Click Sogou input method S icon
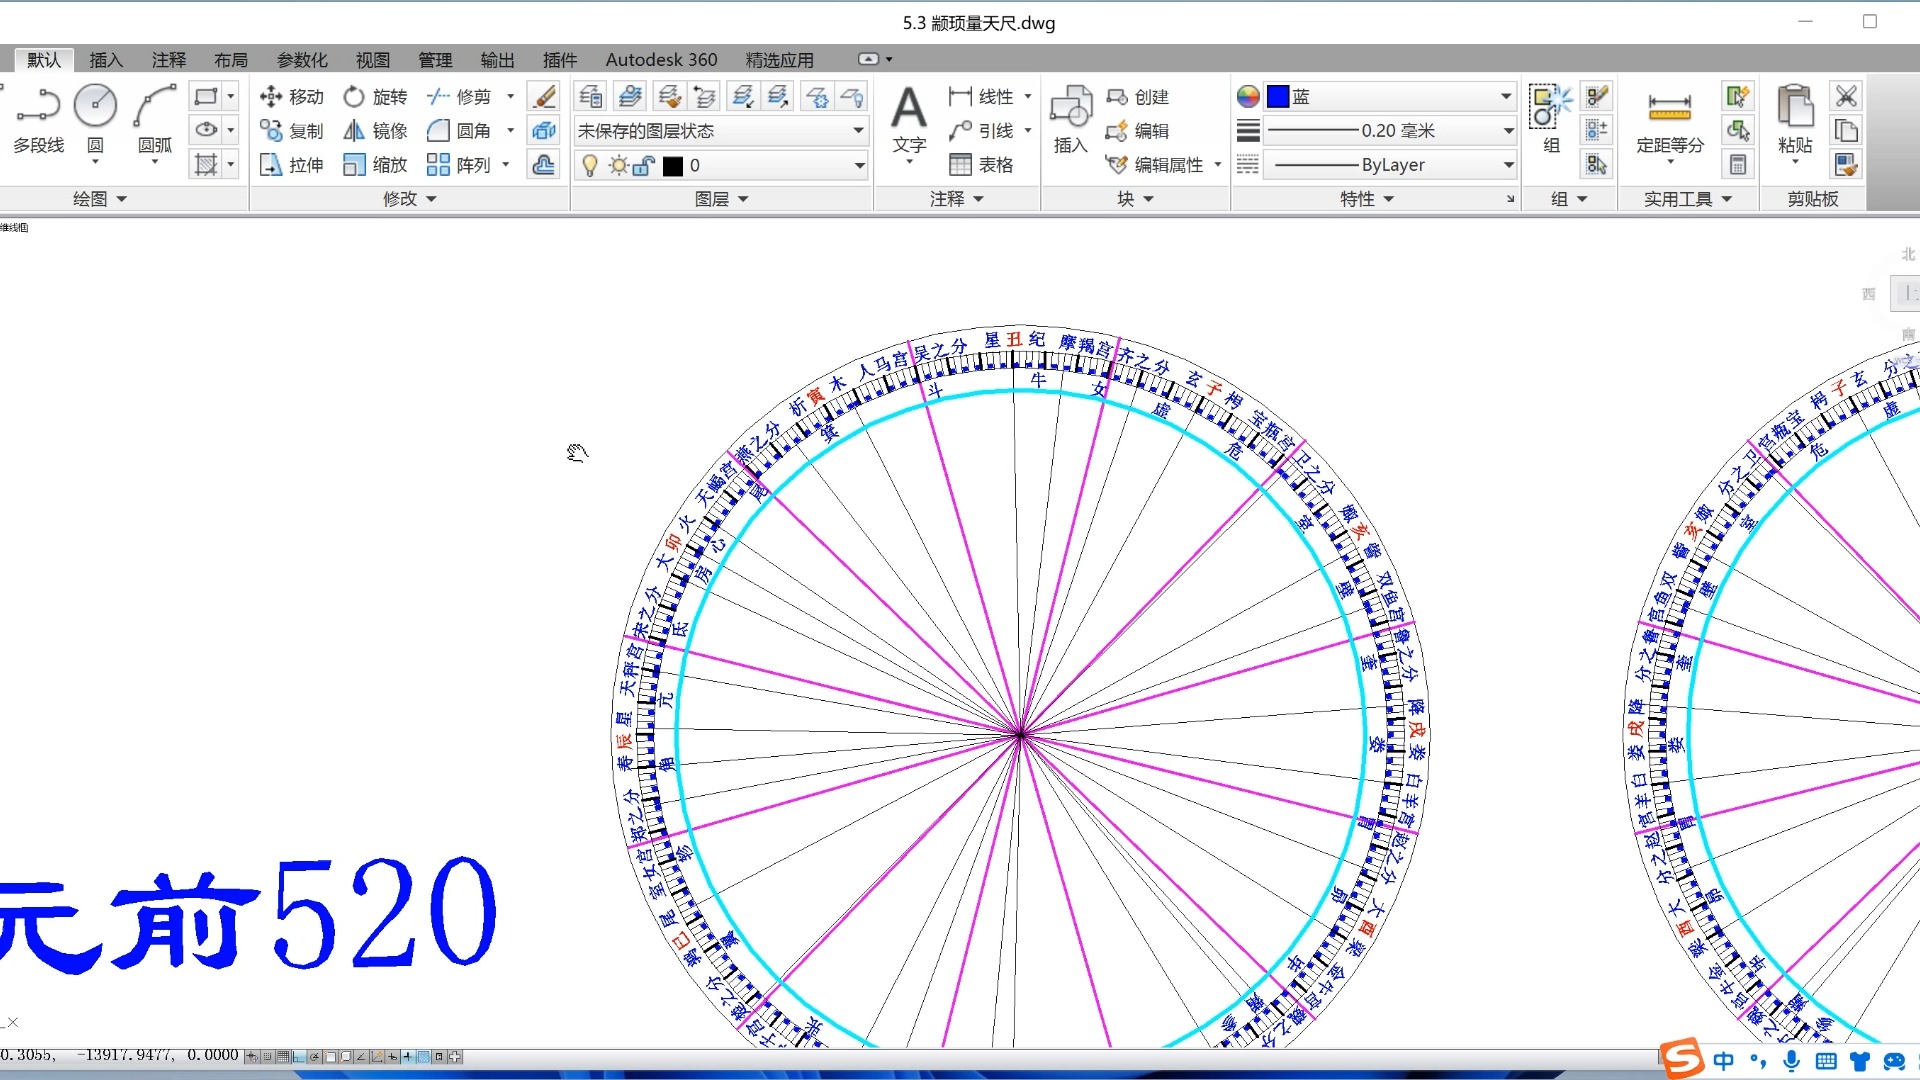Screen dimensions: 1920x1080 1683,1058
